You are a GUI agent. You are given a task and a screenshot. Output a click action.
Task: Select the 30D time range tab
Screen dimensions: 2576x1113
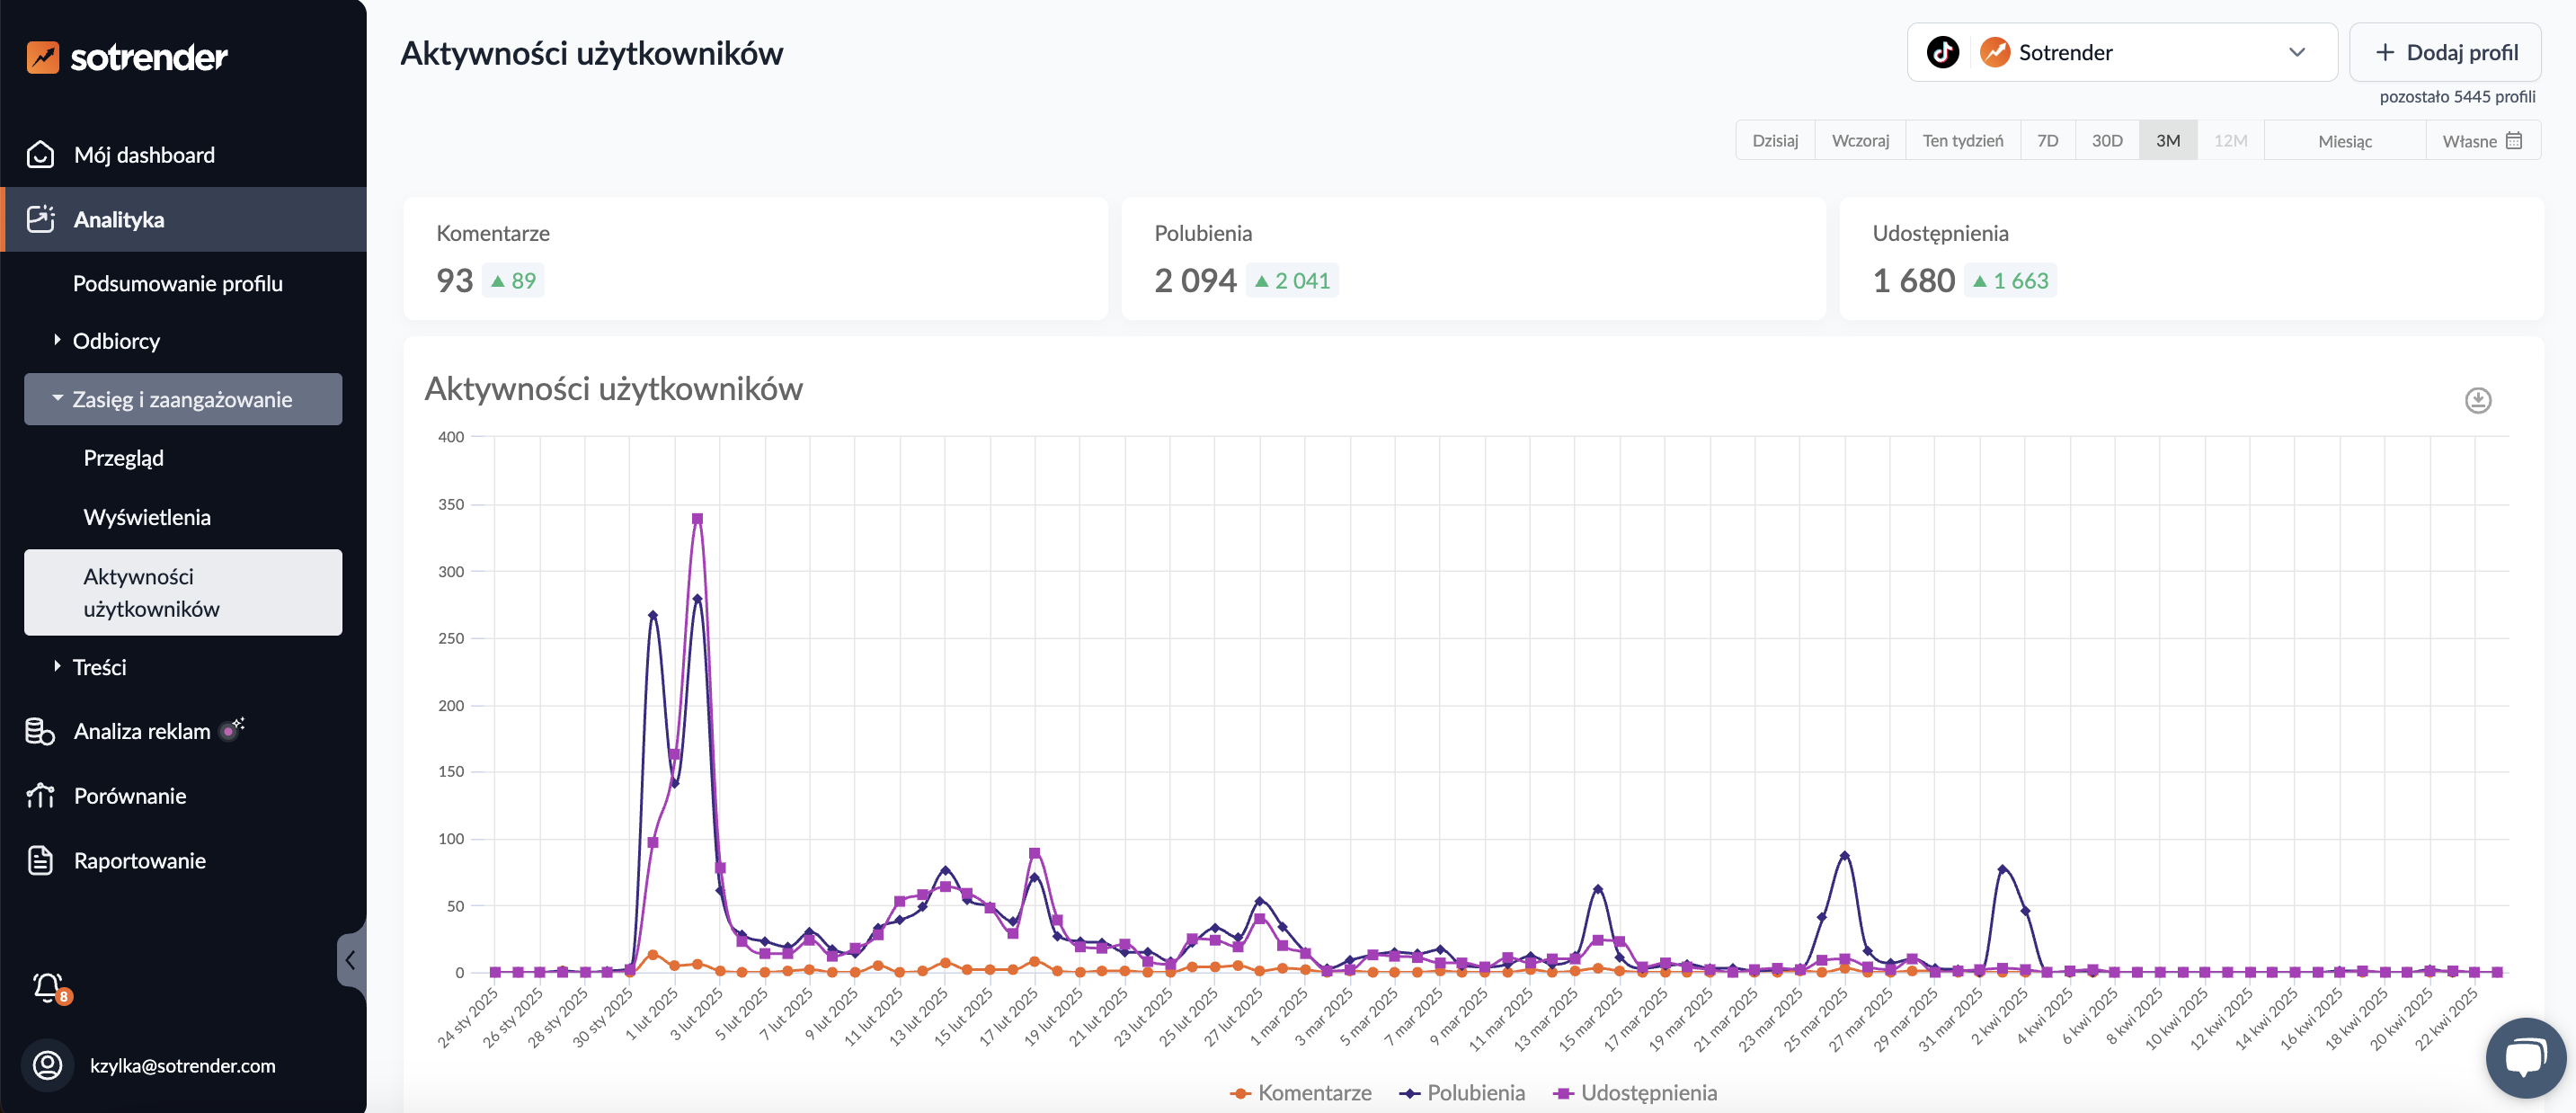(2106, 141)
